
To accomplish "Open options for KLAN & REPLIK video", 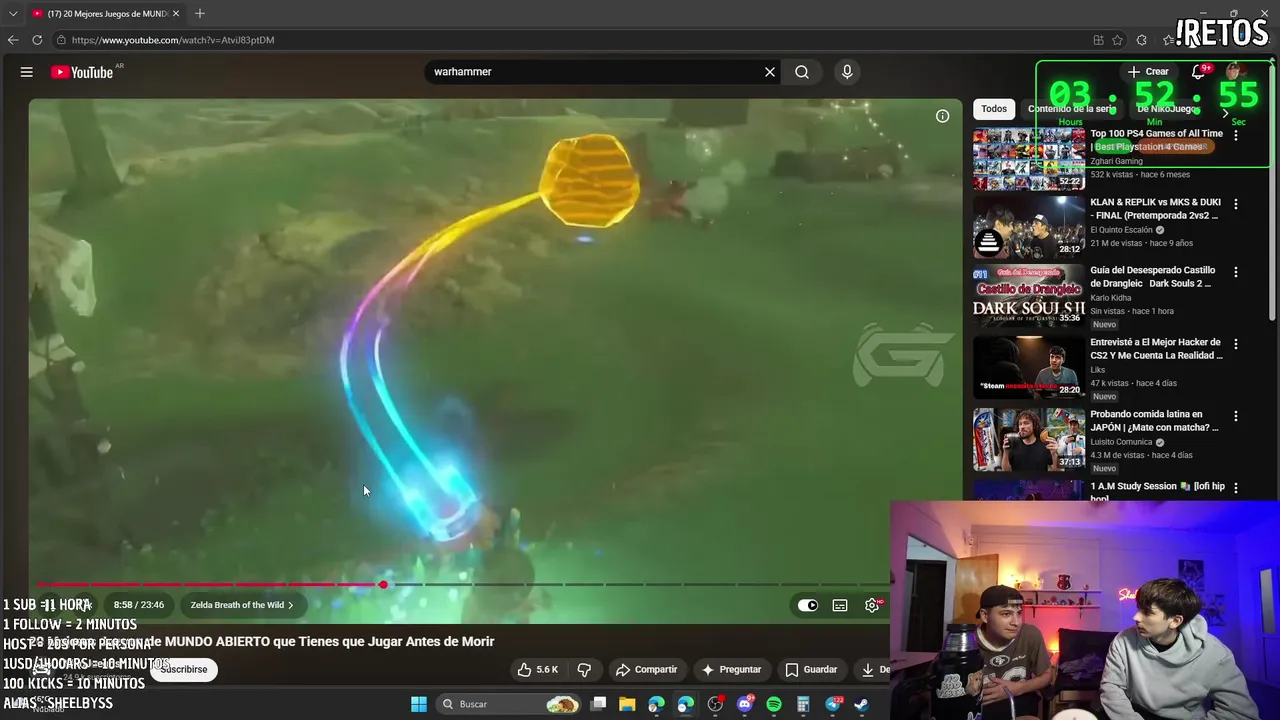I will (x=1236, y=204).
